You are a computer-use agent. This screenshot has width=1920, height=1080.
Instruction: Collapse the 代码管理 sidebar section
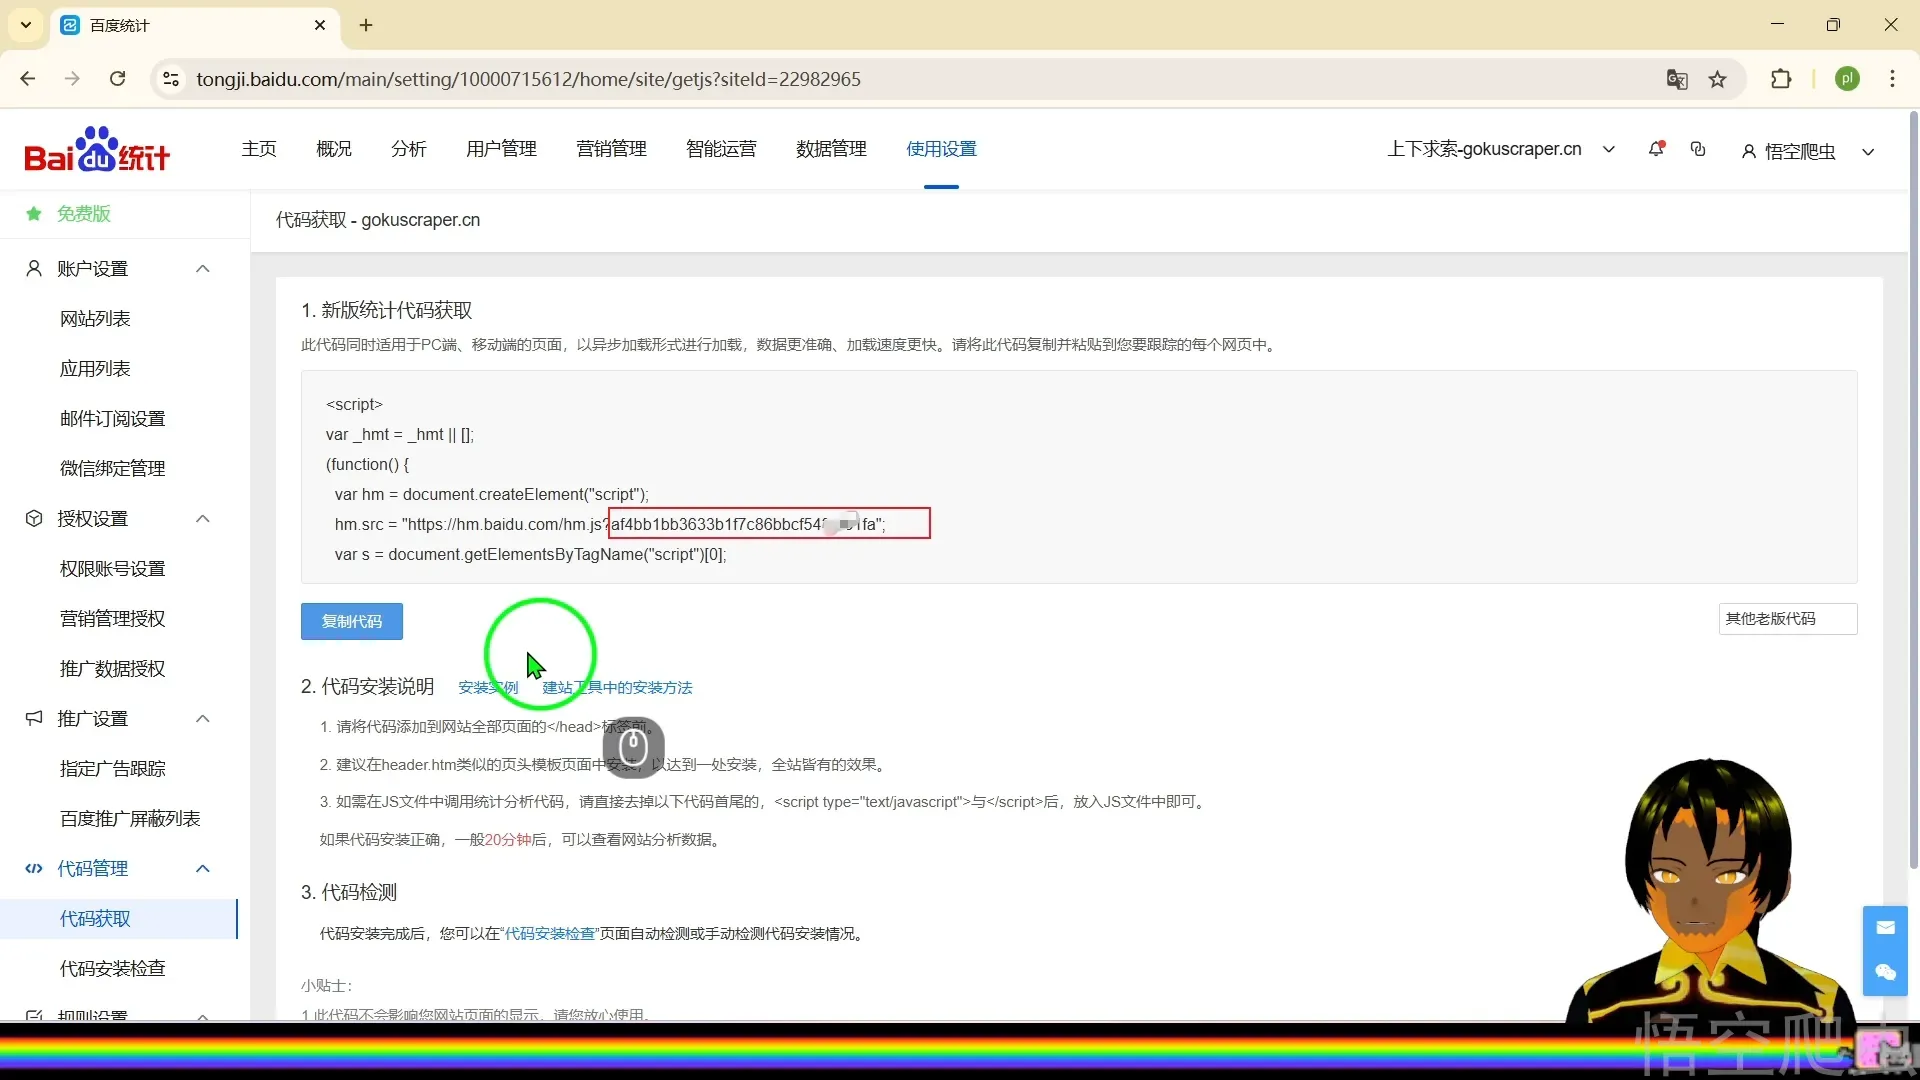(203, 869)
